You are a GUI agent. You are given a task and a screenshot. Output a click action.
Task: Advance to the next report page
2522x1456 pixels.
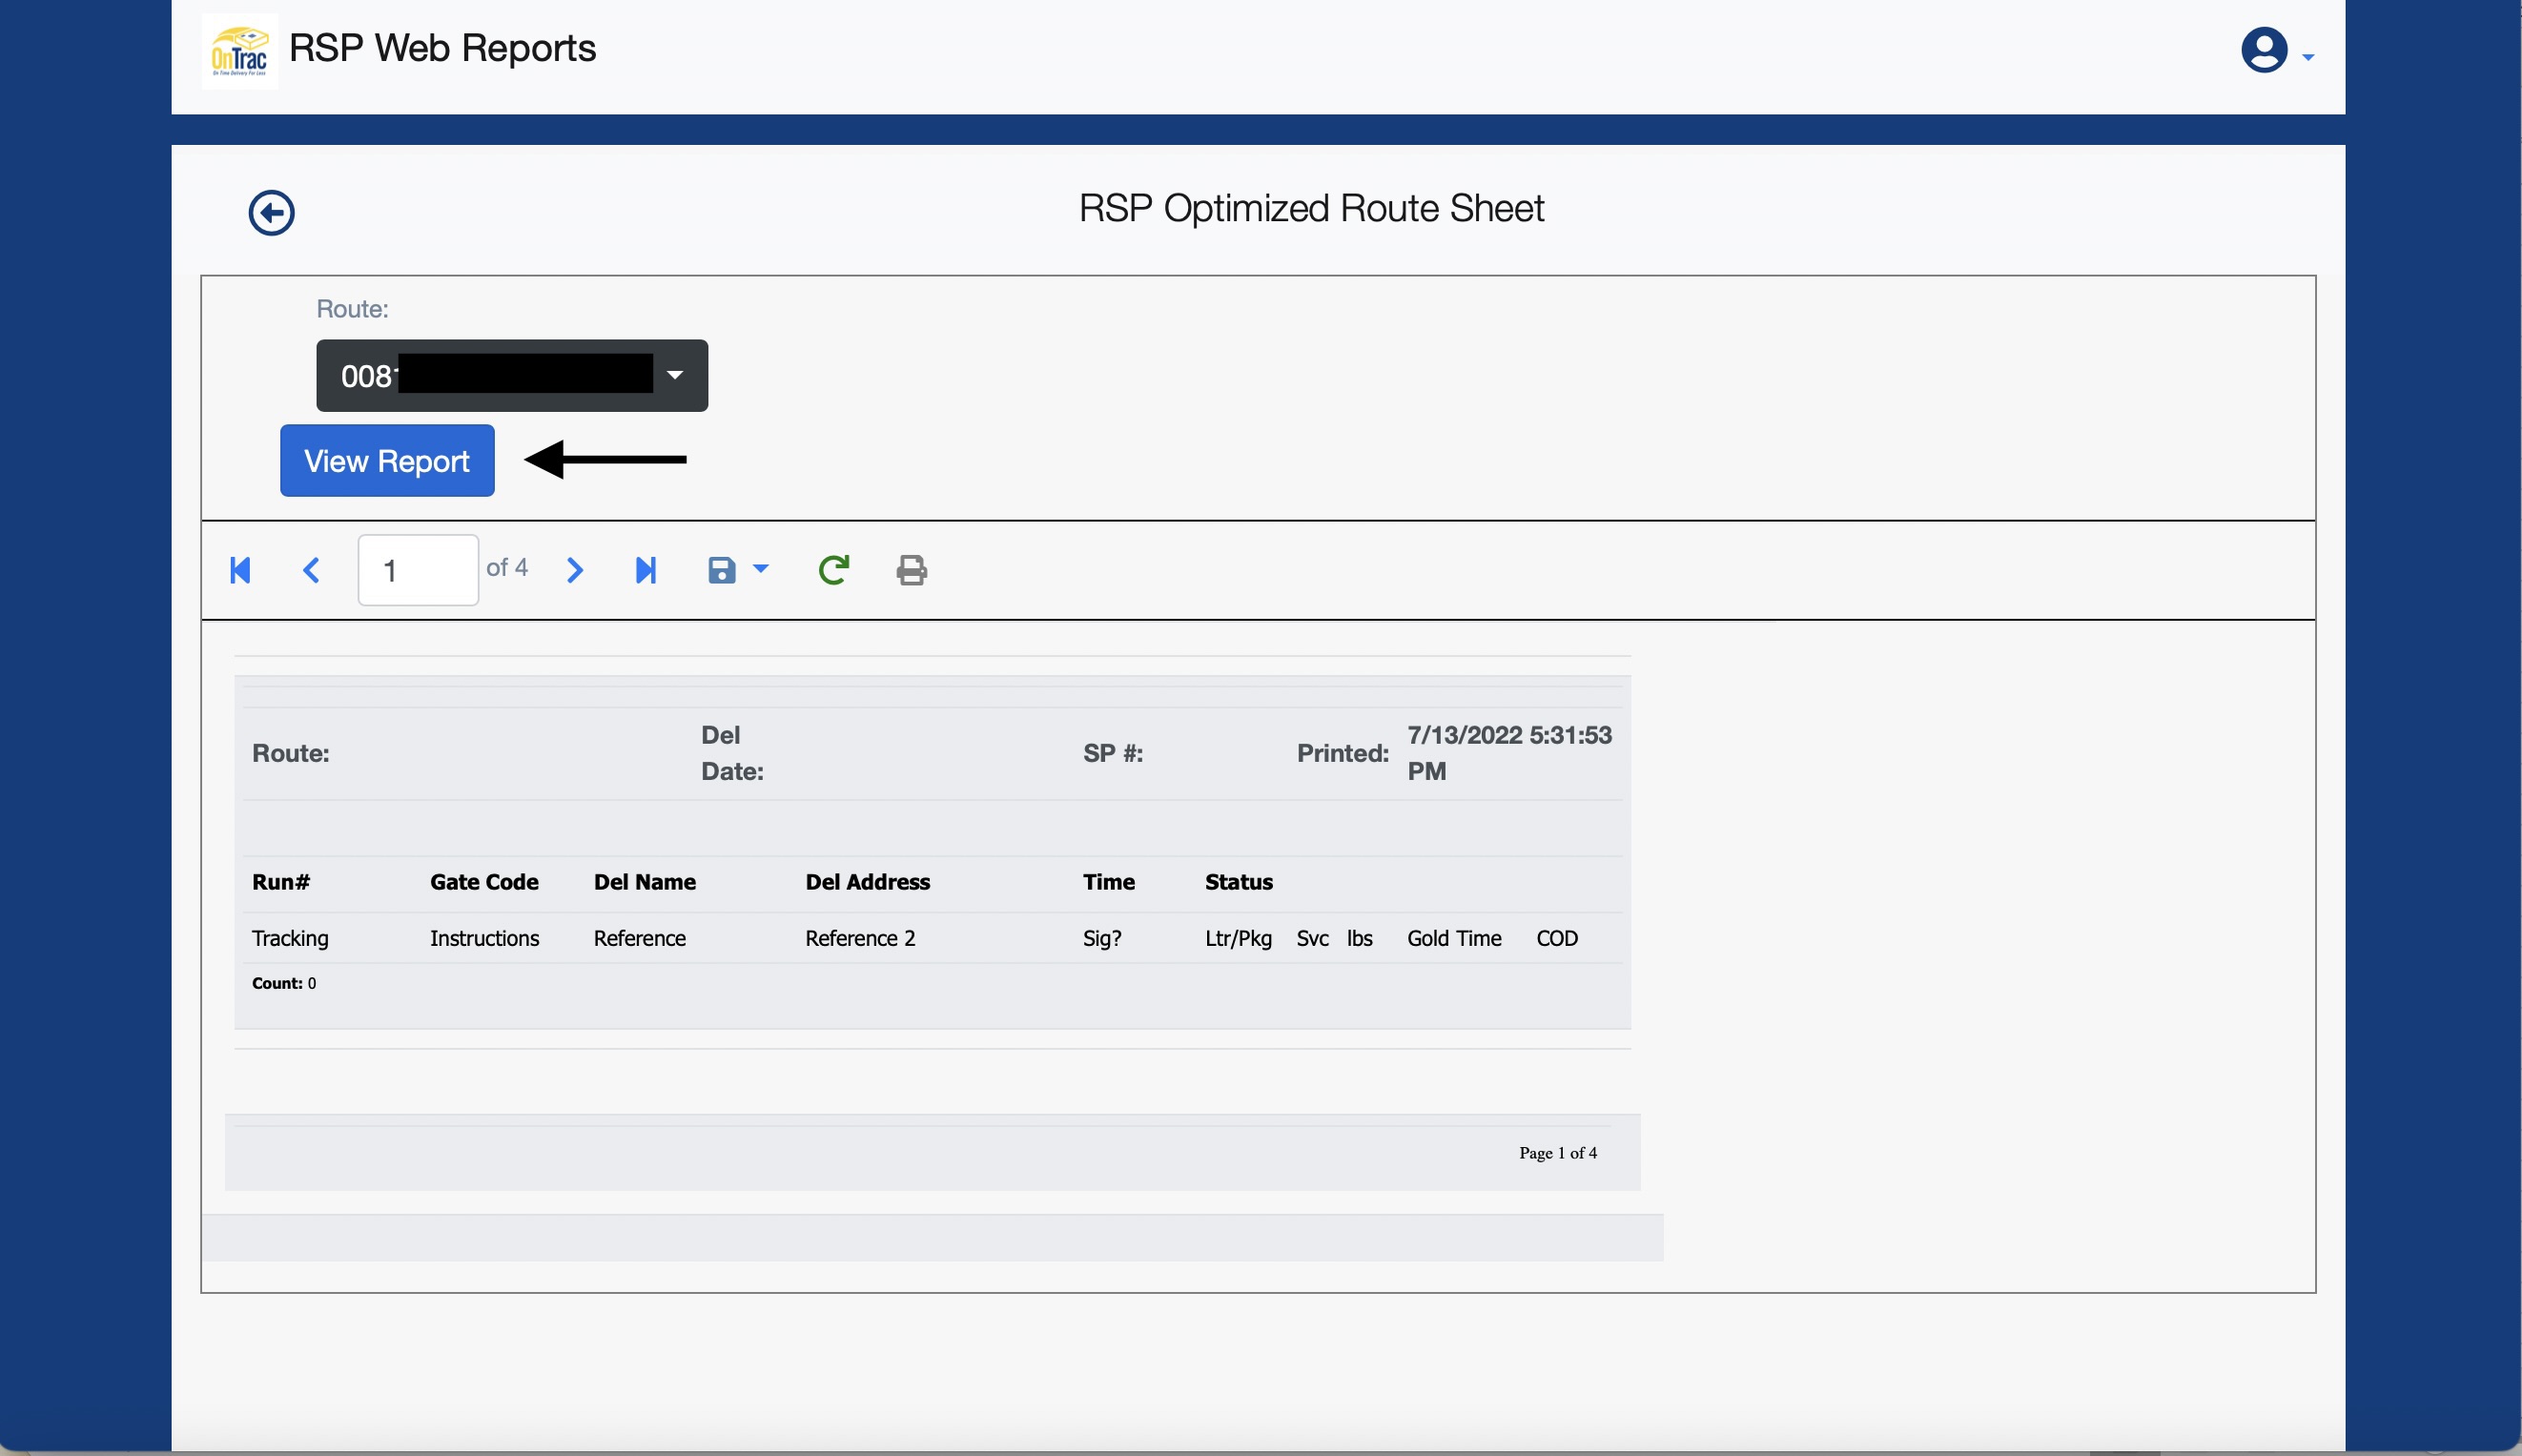point(574,570)
